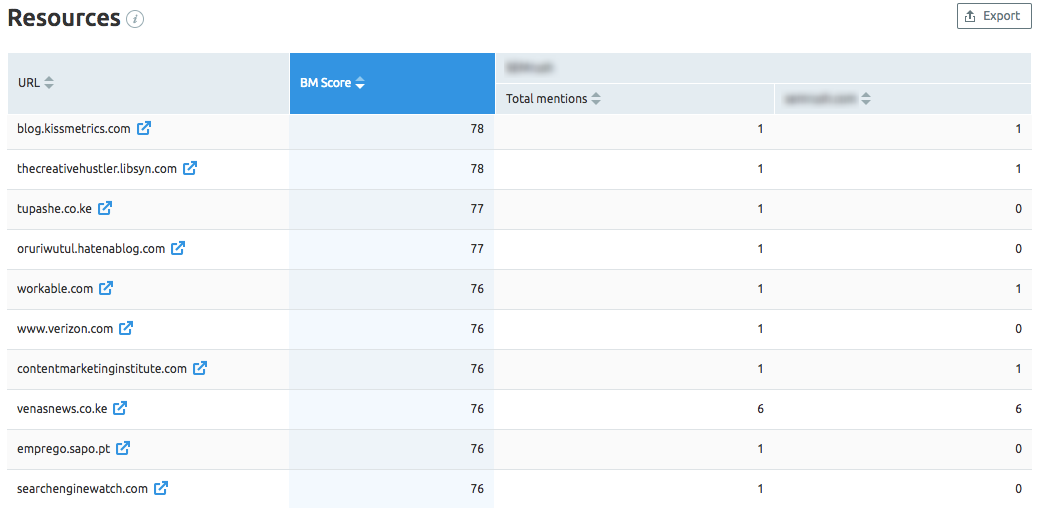Open contentmarketinginstitute.com external link icon

point(200,368)
